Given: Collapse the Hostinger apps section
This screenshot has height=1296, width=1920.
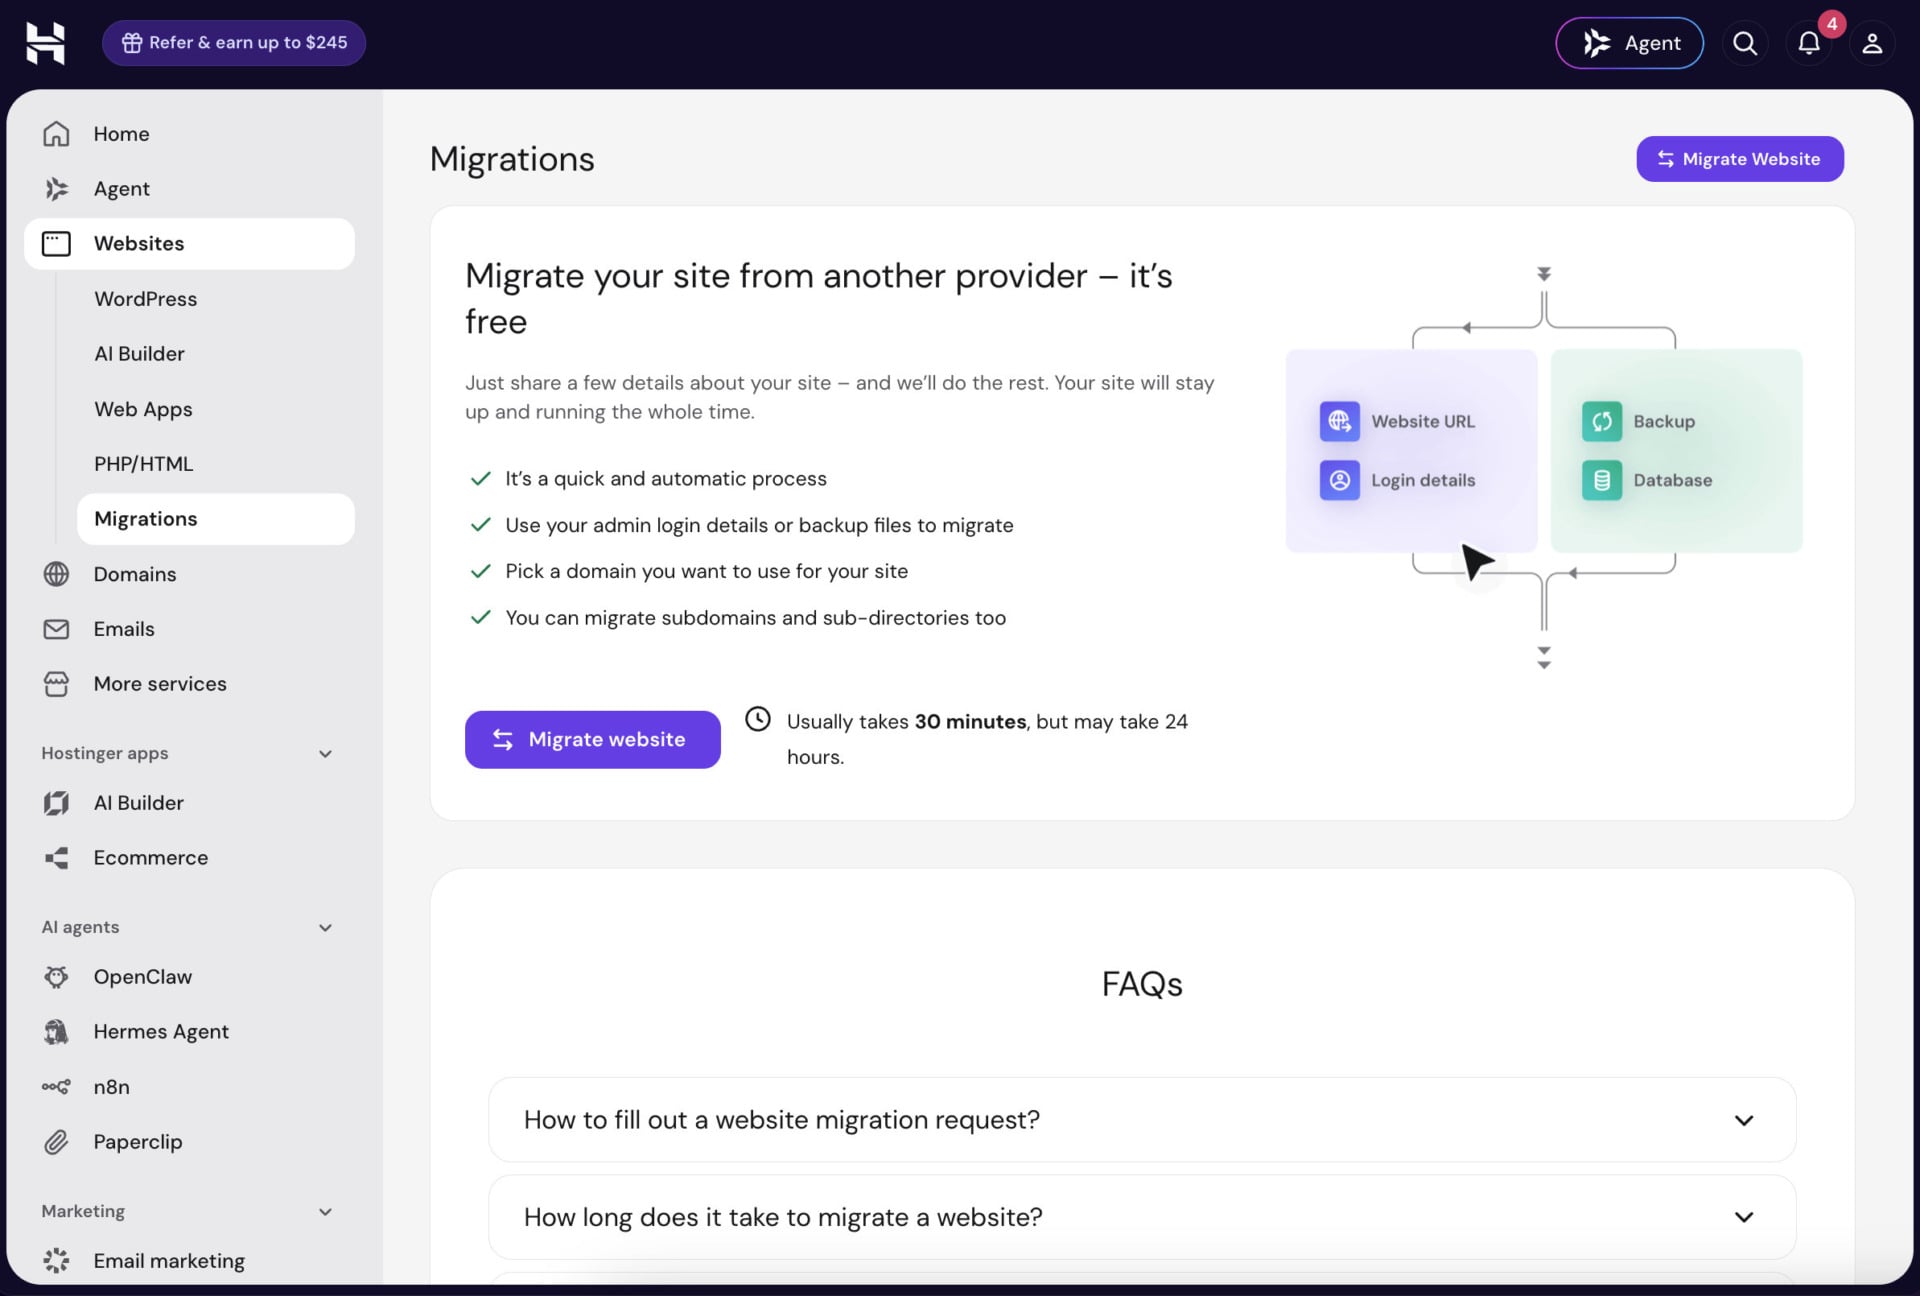Looking at the screenshot, I should tap(325, 754).
